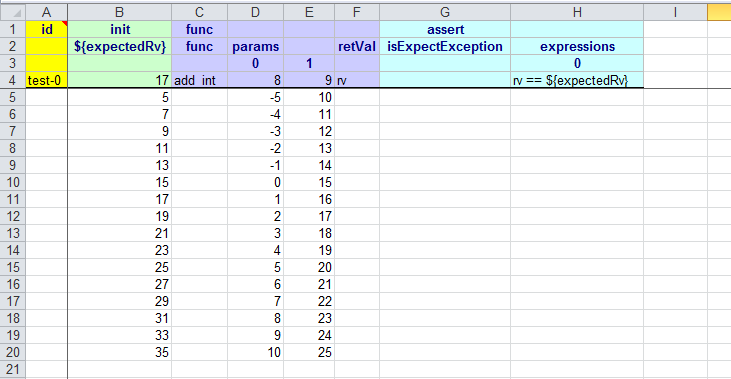Viewport: 731px width, 379px height.
Task: Select cell with value 25 in column E
Action: tap(309, 352)
